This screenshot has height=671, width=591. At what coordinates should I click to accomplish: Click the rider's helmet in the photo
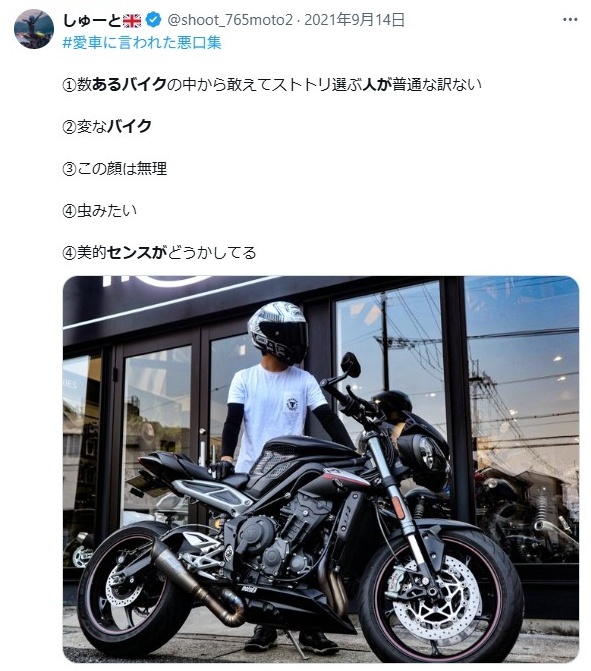tap(278, 331)
